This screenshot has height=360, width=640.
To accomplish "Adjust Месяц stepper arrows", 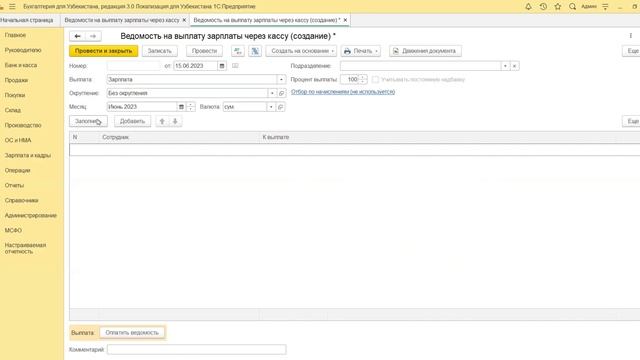I will point(191,107).
